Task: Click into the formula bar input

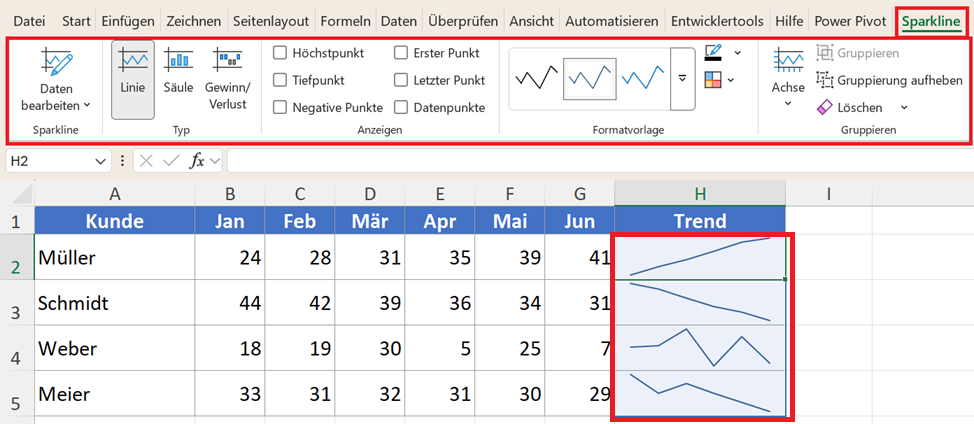Action: pos(598,161)
